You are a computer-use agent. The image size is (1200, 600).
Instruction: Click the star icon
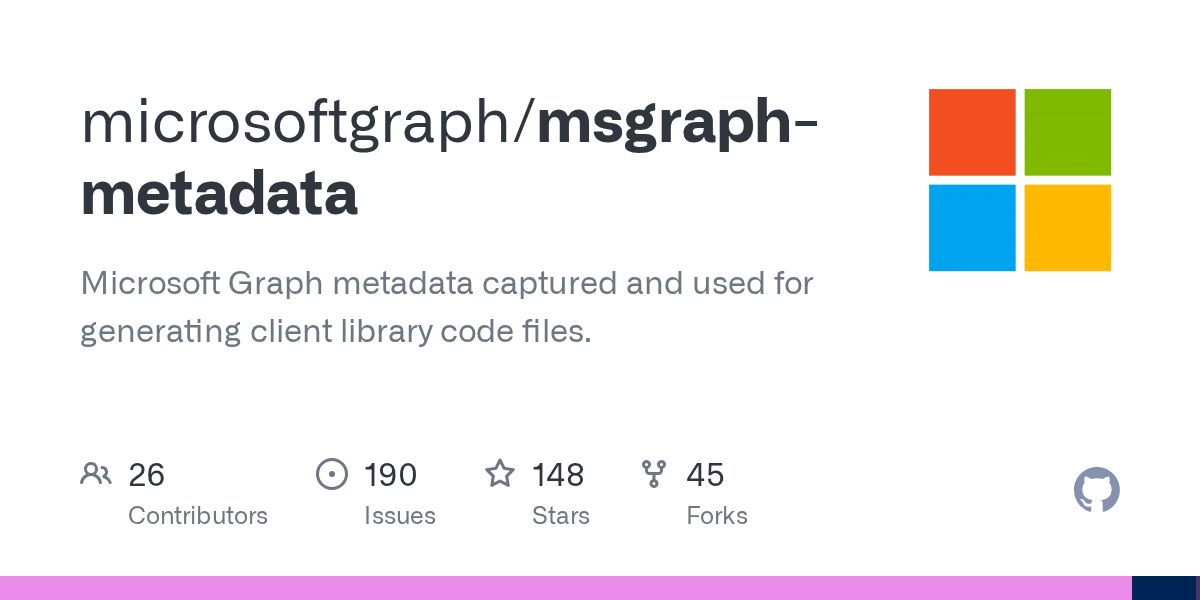coord(500,473)
